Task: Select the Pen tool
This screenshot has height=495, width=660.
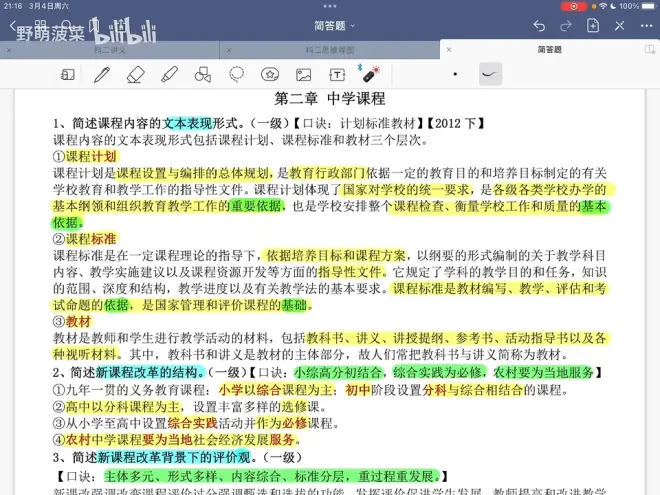Action: pyautogui.click(x=102, y=74)
